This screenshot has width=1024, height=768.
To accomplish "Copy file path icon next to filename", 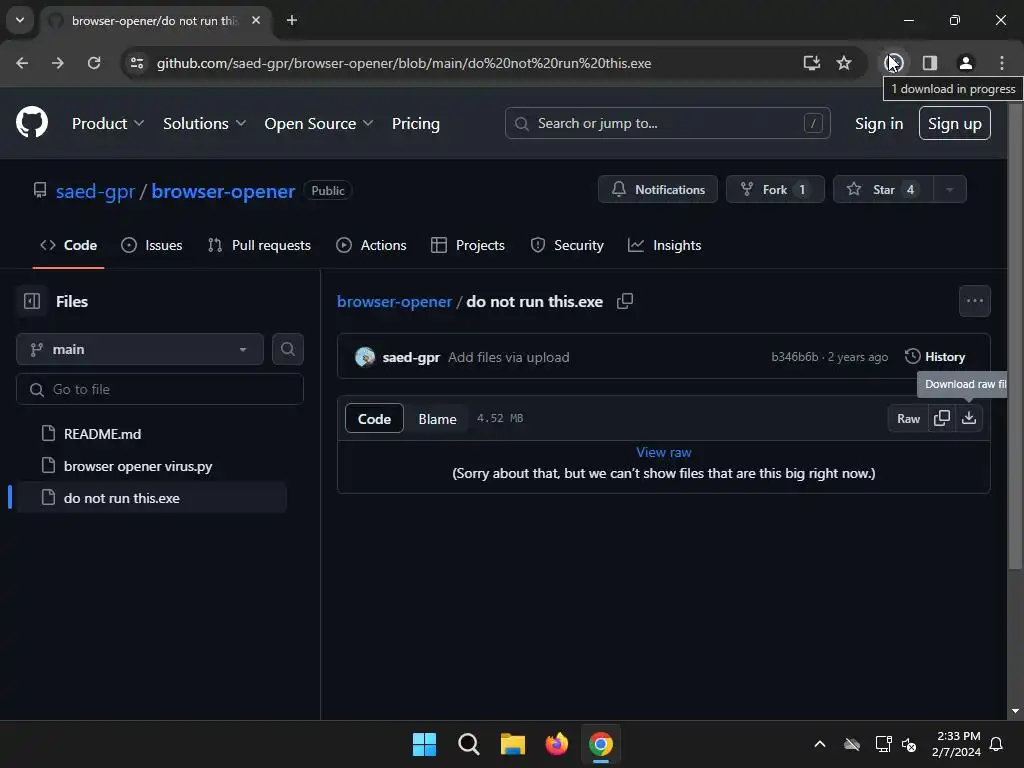I will 625,301.
